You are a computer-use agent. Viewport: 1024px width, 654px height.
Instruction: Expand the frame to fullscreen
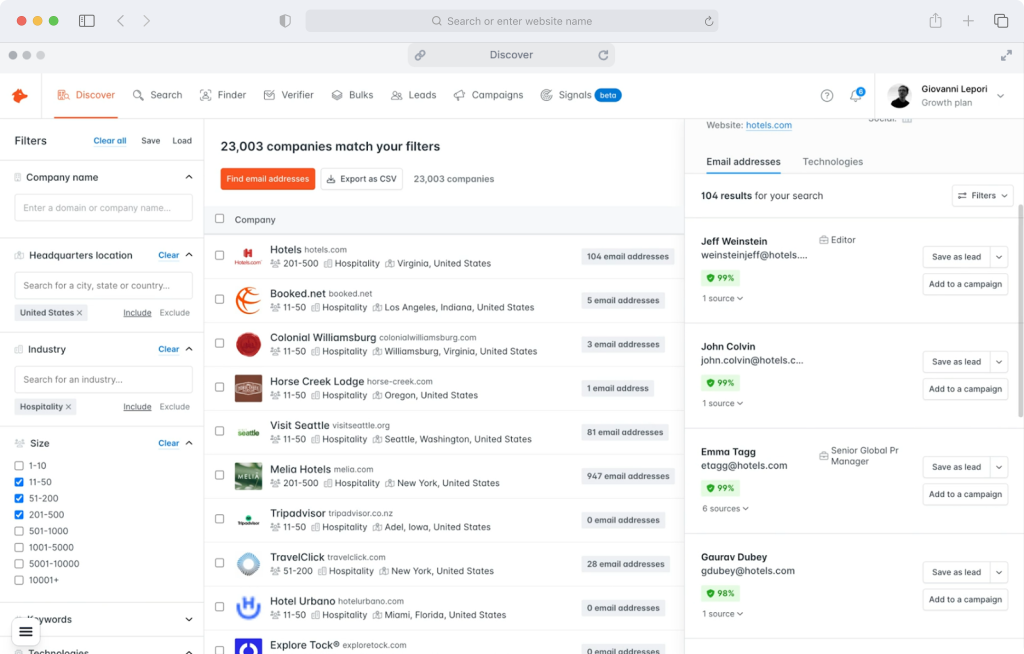point(1006,56)
